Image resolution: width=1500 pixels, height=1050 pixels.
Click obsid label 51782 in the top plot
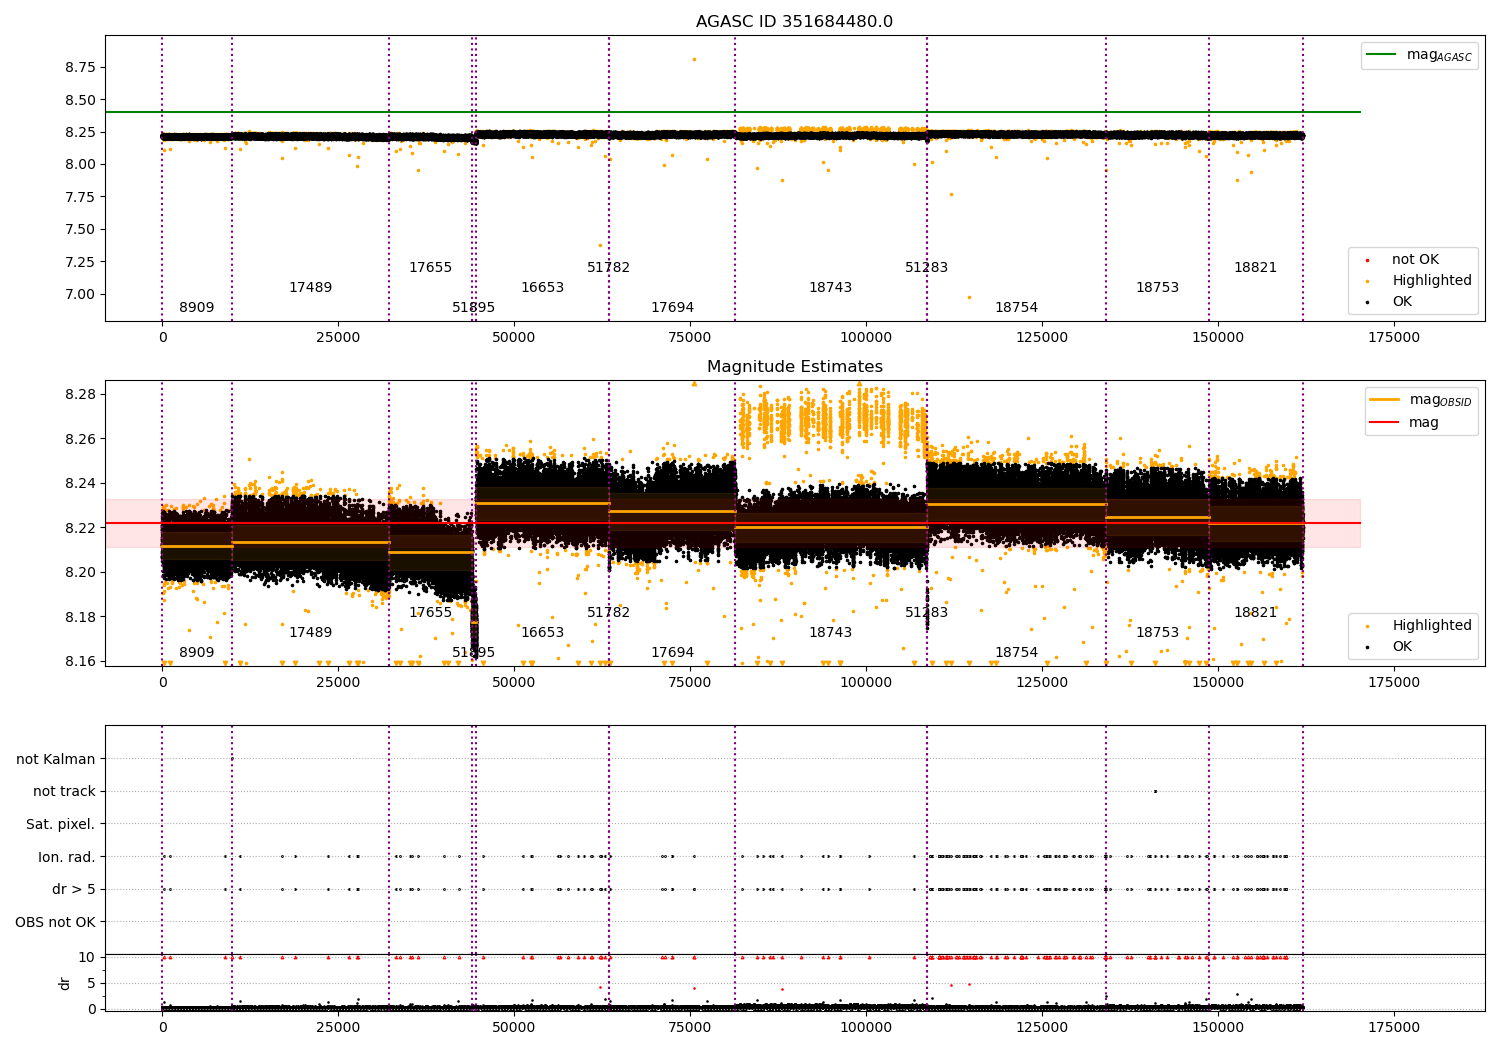[x=609, y=268]
